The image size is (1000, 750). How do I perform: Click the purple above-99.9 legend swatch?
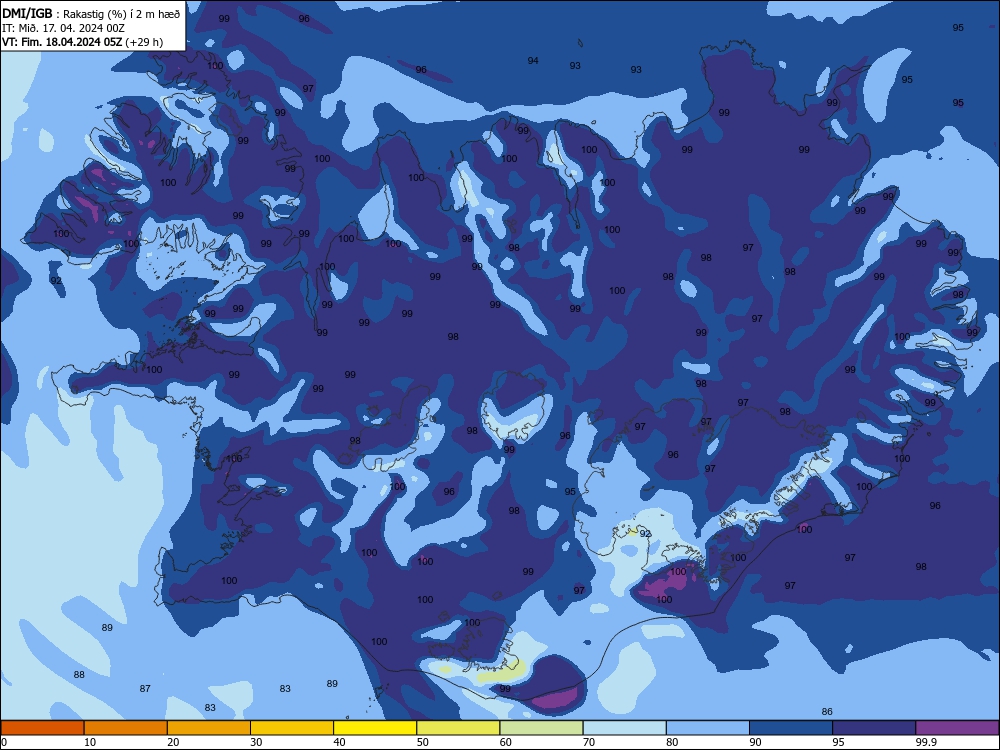(x=957, y=728)
